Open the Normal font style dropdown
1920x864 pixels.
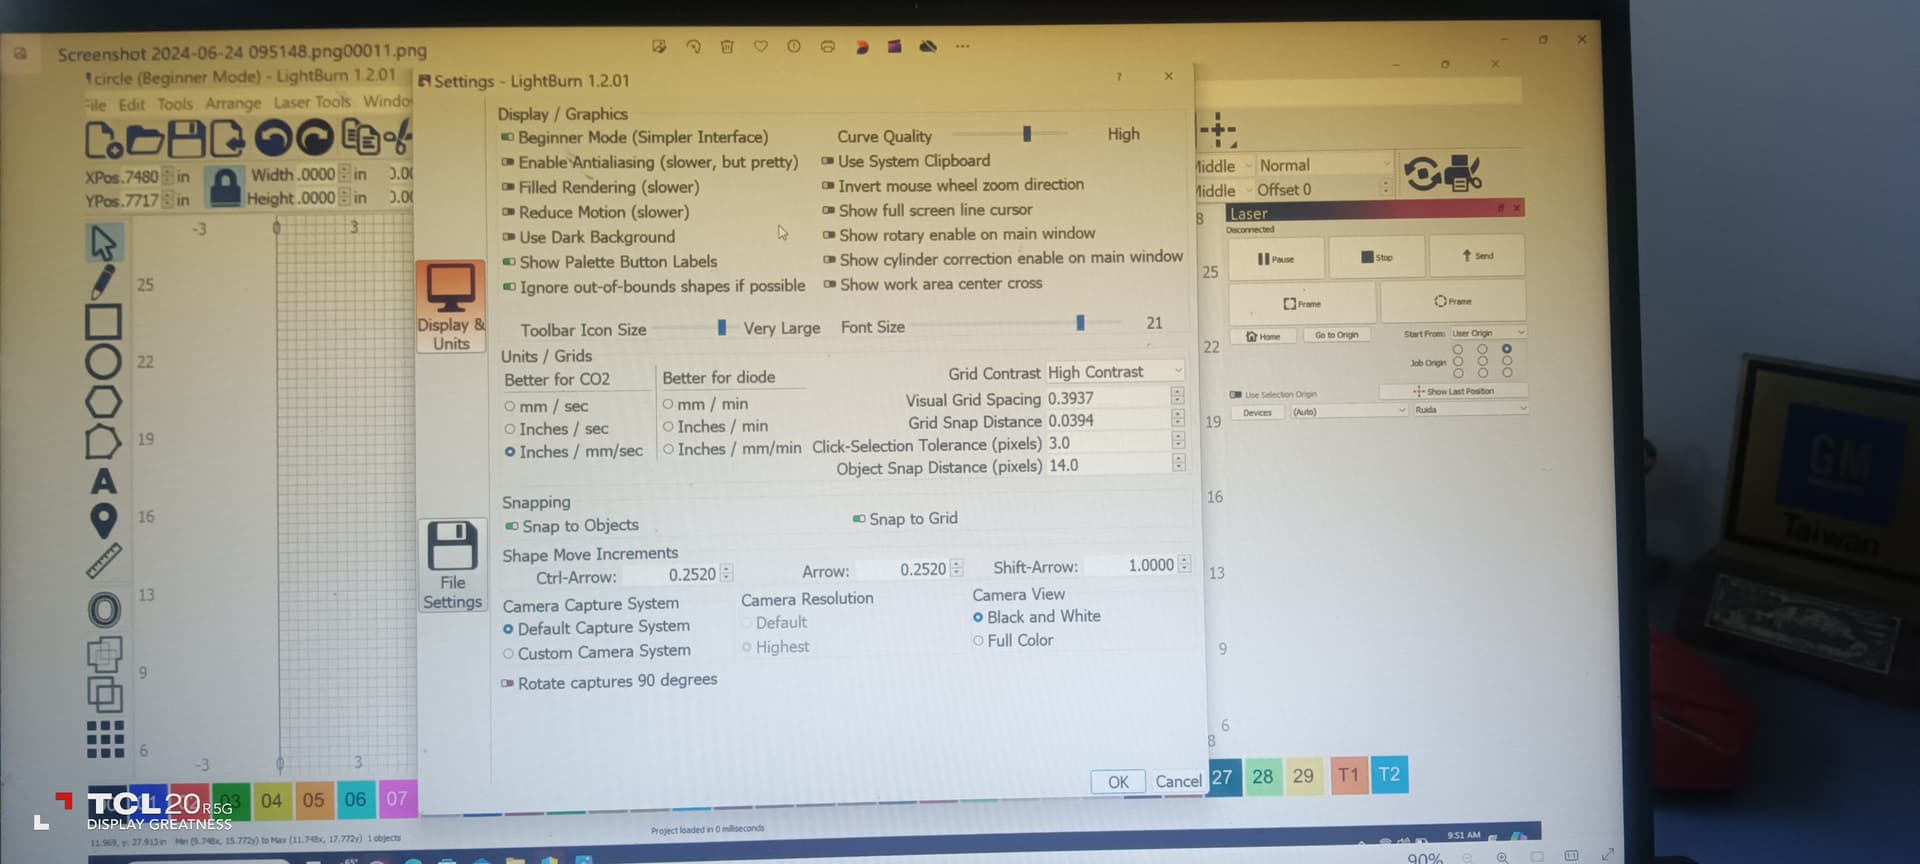click(x=1323, y=165)
